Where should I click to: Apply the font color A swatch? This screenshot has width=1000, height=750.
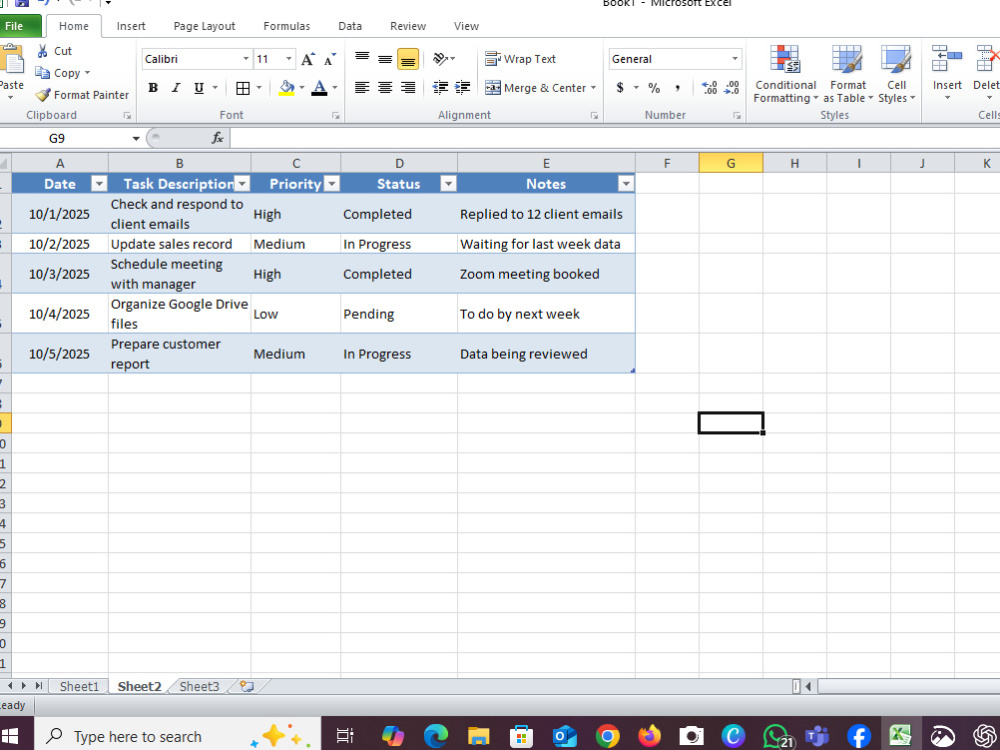click(320, 88)
